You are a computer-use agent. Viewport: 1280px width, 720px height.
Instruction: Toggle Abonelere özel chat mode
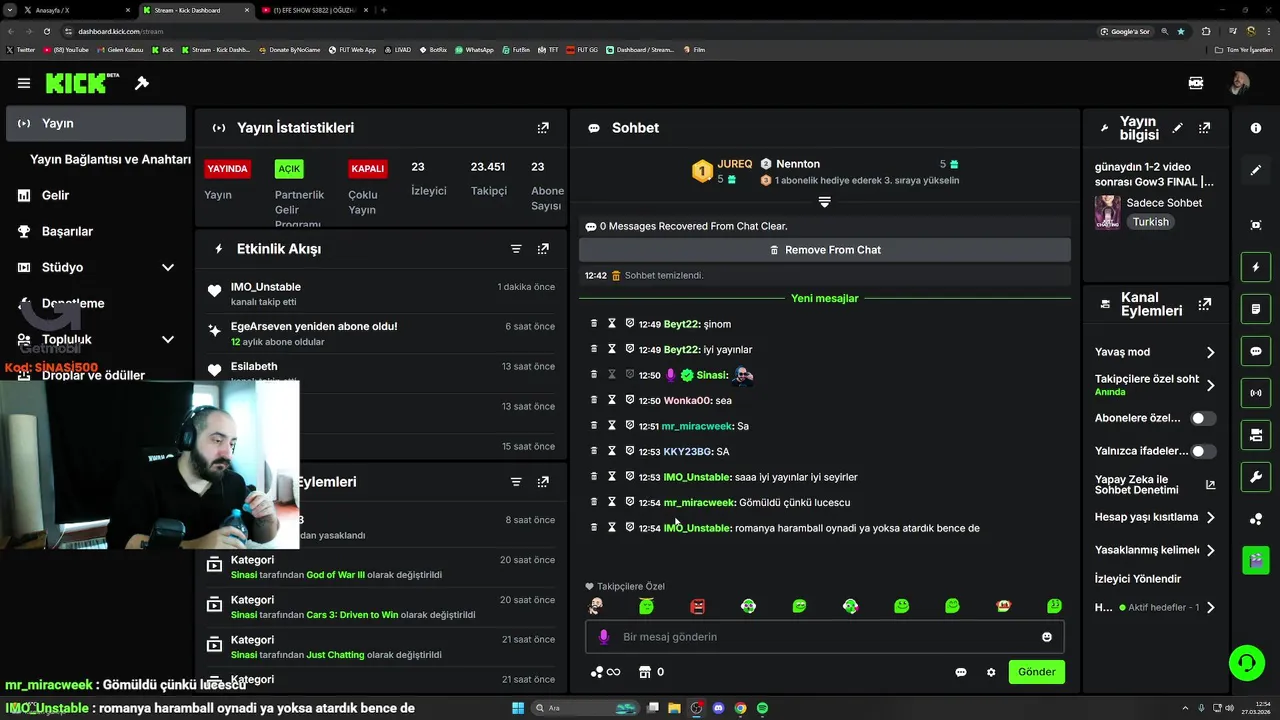tap(1203, 418)
